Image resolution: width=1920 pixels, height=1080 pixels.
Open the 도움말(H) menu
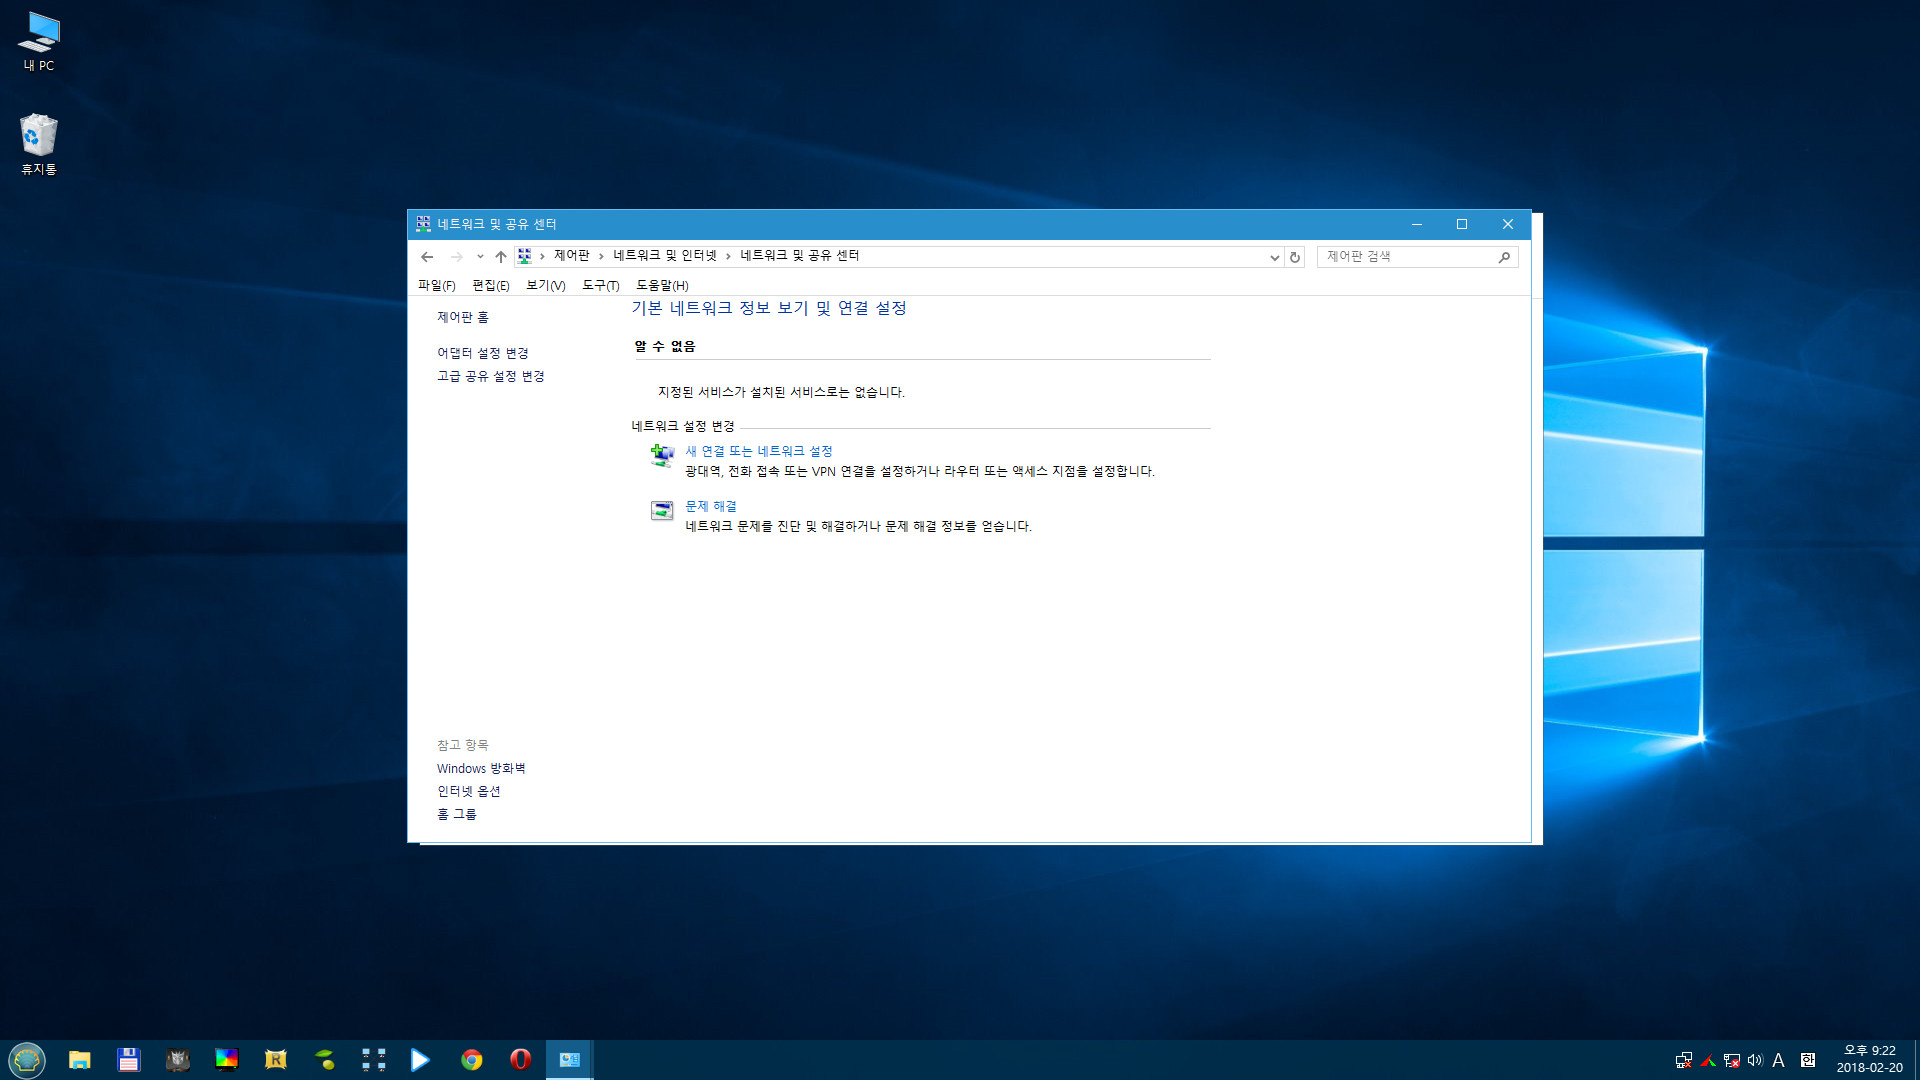(662, 286)
